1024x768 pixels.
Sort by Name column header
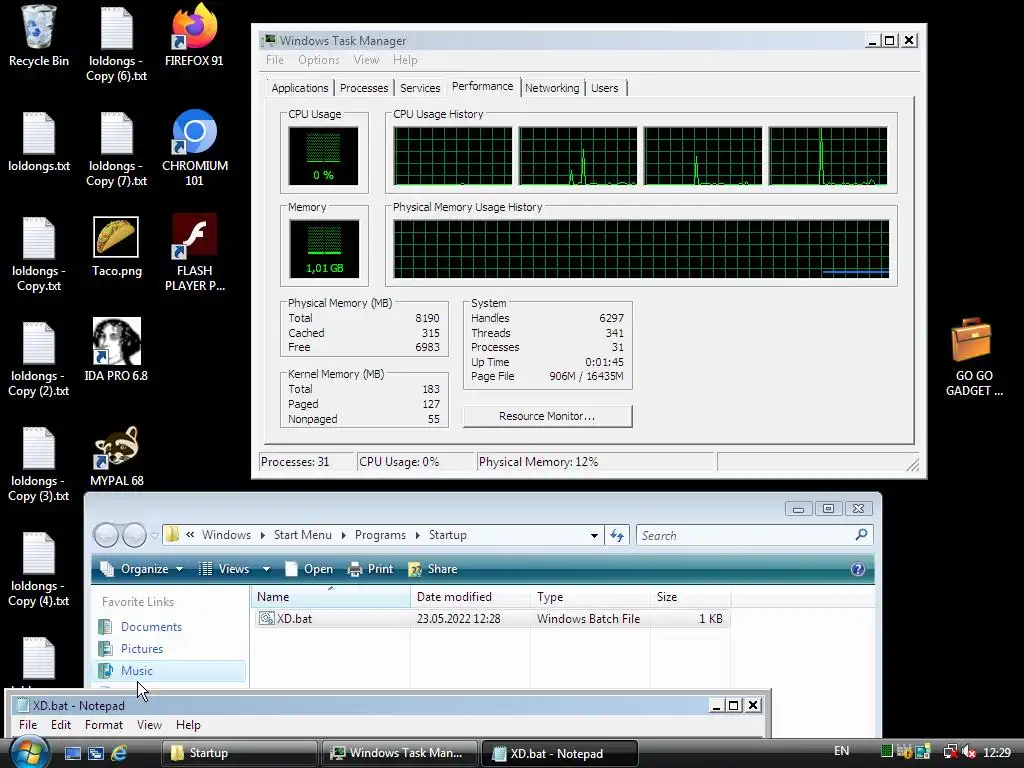[331, 597]
